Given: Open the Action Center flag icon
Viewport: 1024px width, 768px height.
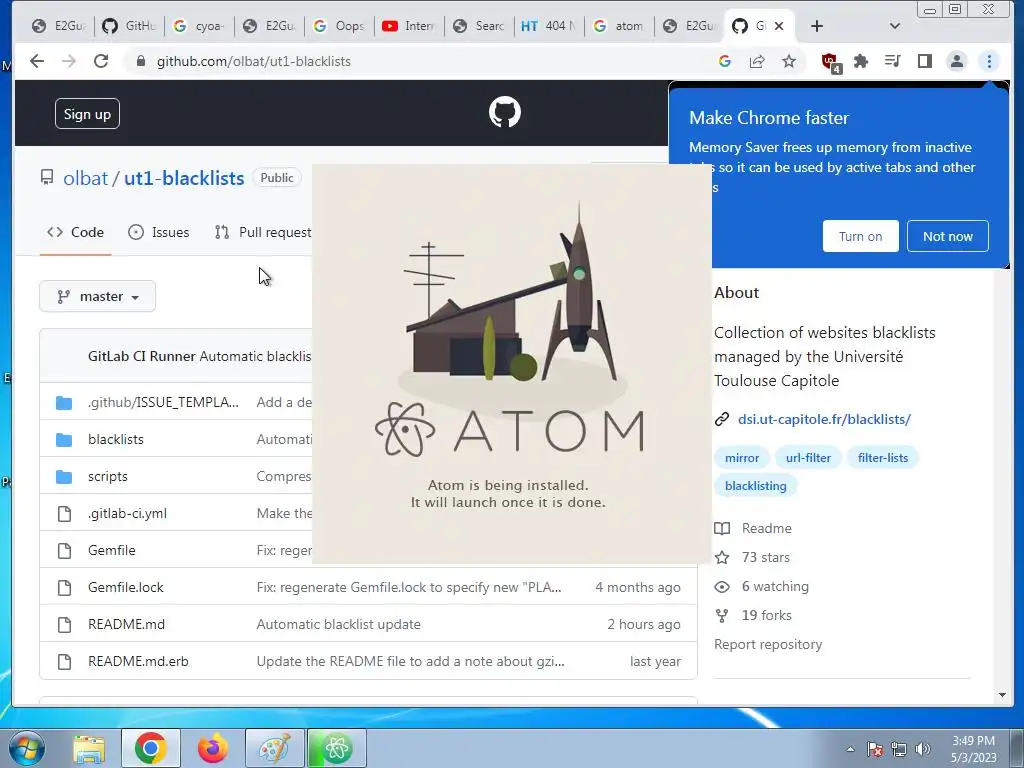Looking at the screenshot, I should (874, 749).
